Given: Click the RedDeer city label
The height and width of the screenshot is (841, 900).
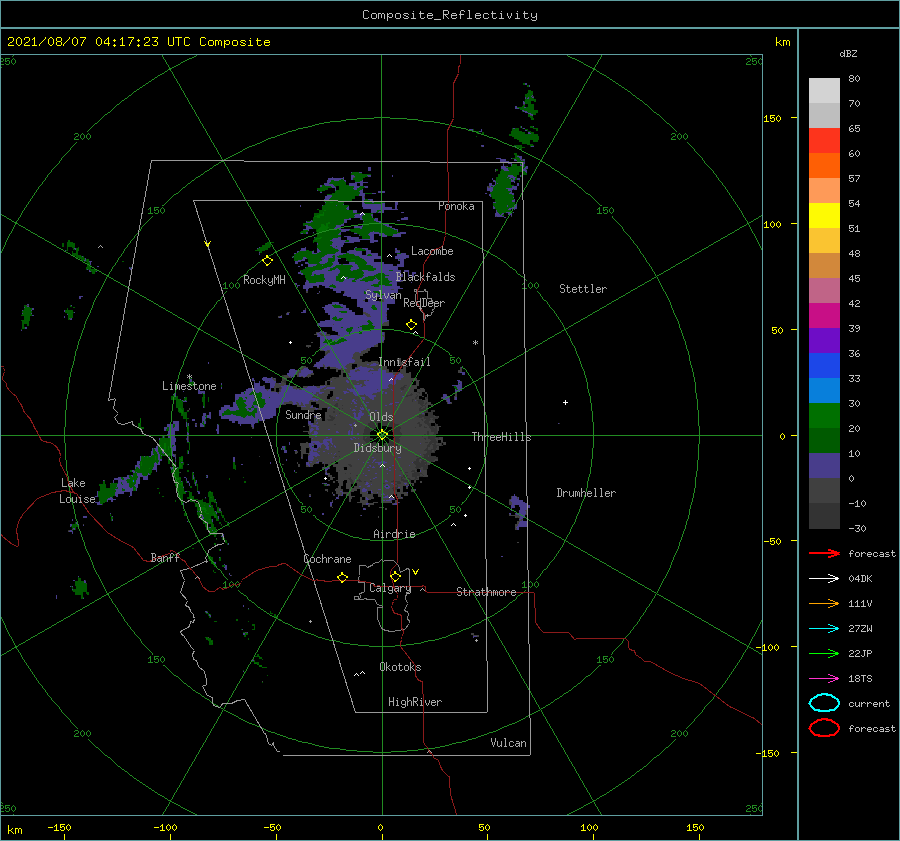Looking at the screenshot, I should coord(424,303).
